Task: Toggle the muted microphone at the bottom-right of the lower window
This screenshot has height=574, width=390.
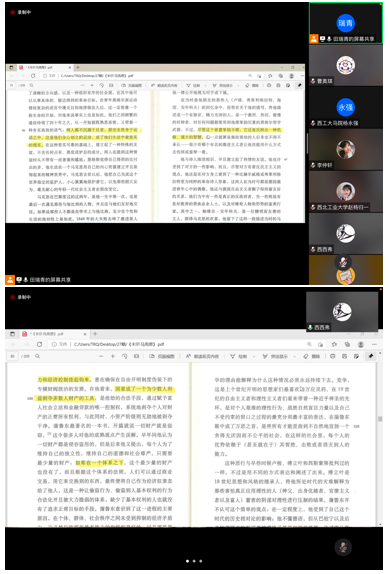Action: point(343,547)
